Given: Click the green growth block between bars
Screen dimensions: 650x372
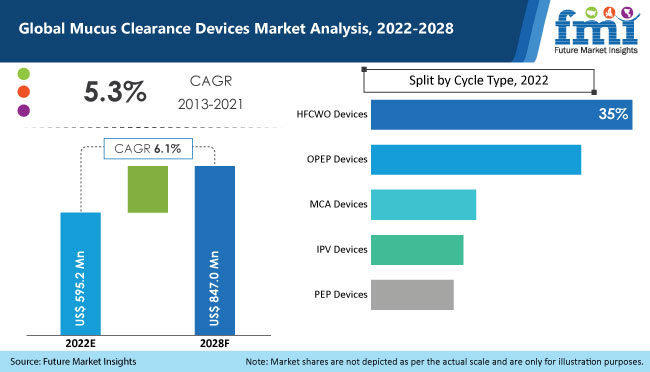Looking at the screenshot, I should [x=148, y=190].
